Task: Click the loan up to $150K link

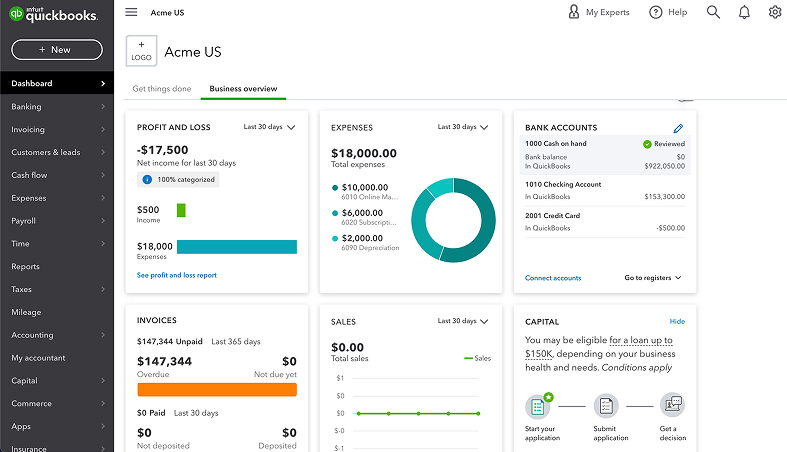Action: pyautogui.click(x=641, y=340)
